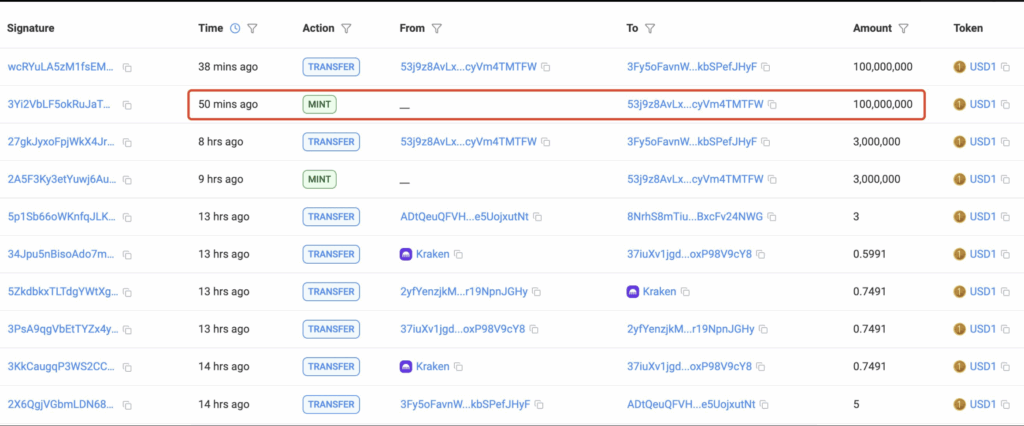The image size is (1024, 426).
Task: Select the Token column header
Action: click(968, 28)
